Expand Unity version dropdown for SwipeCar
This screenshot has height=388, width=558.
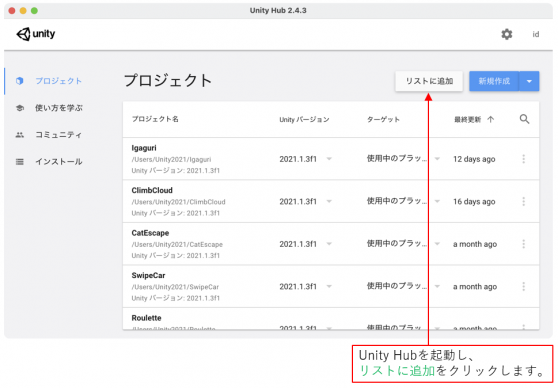click(x=329, y=286)
